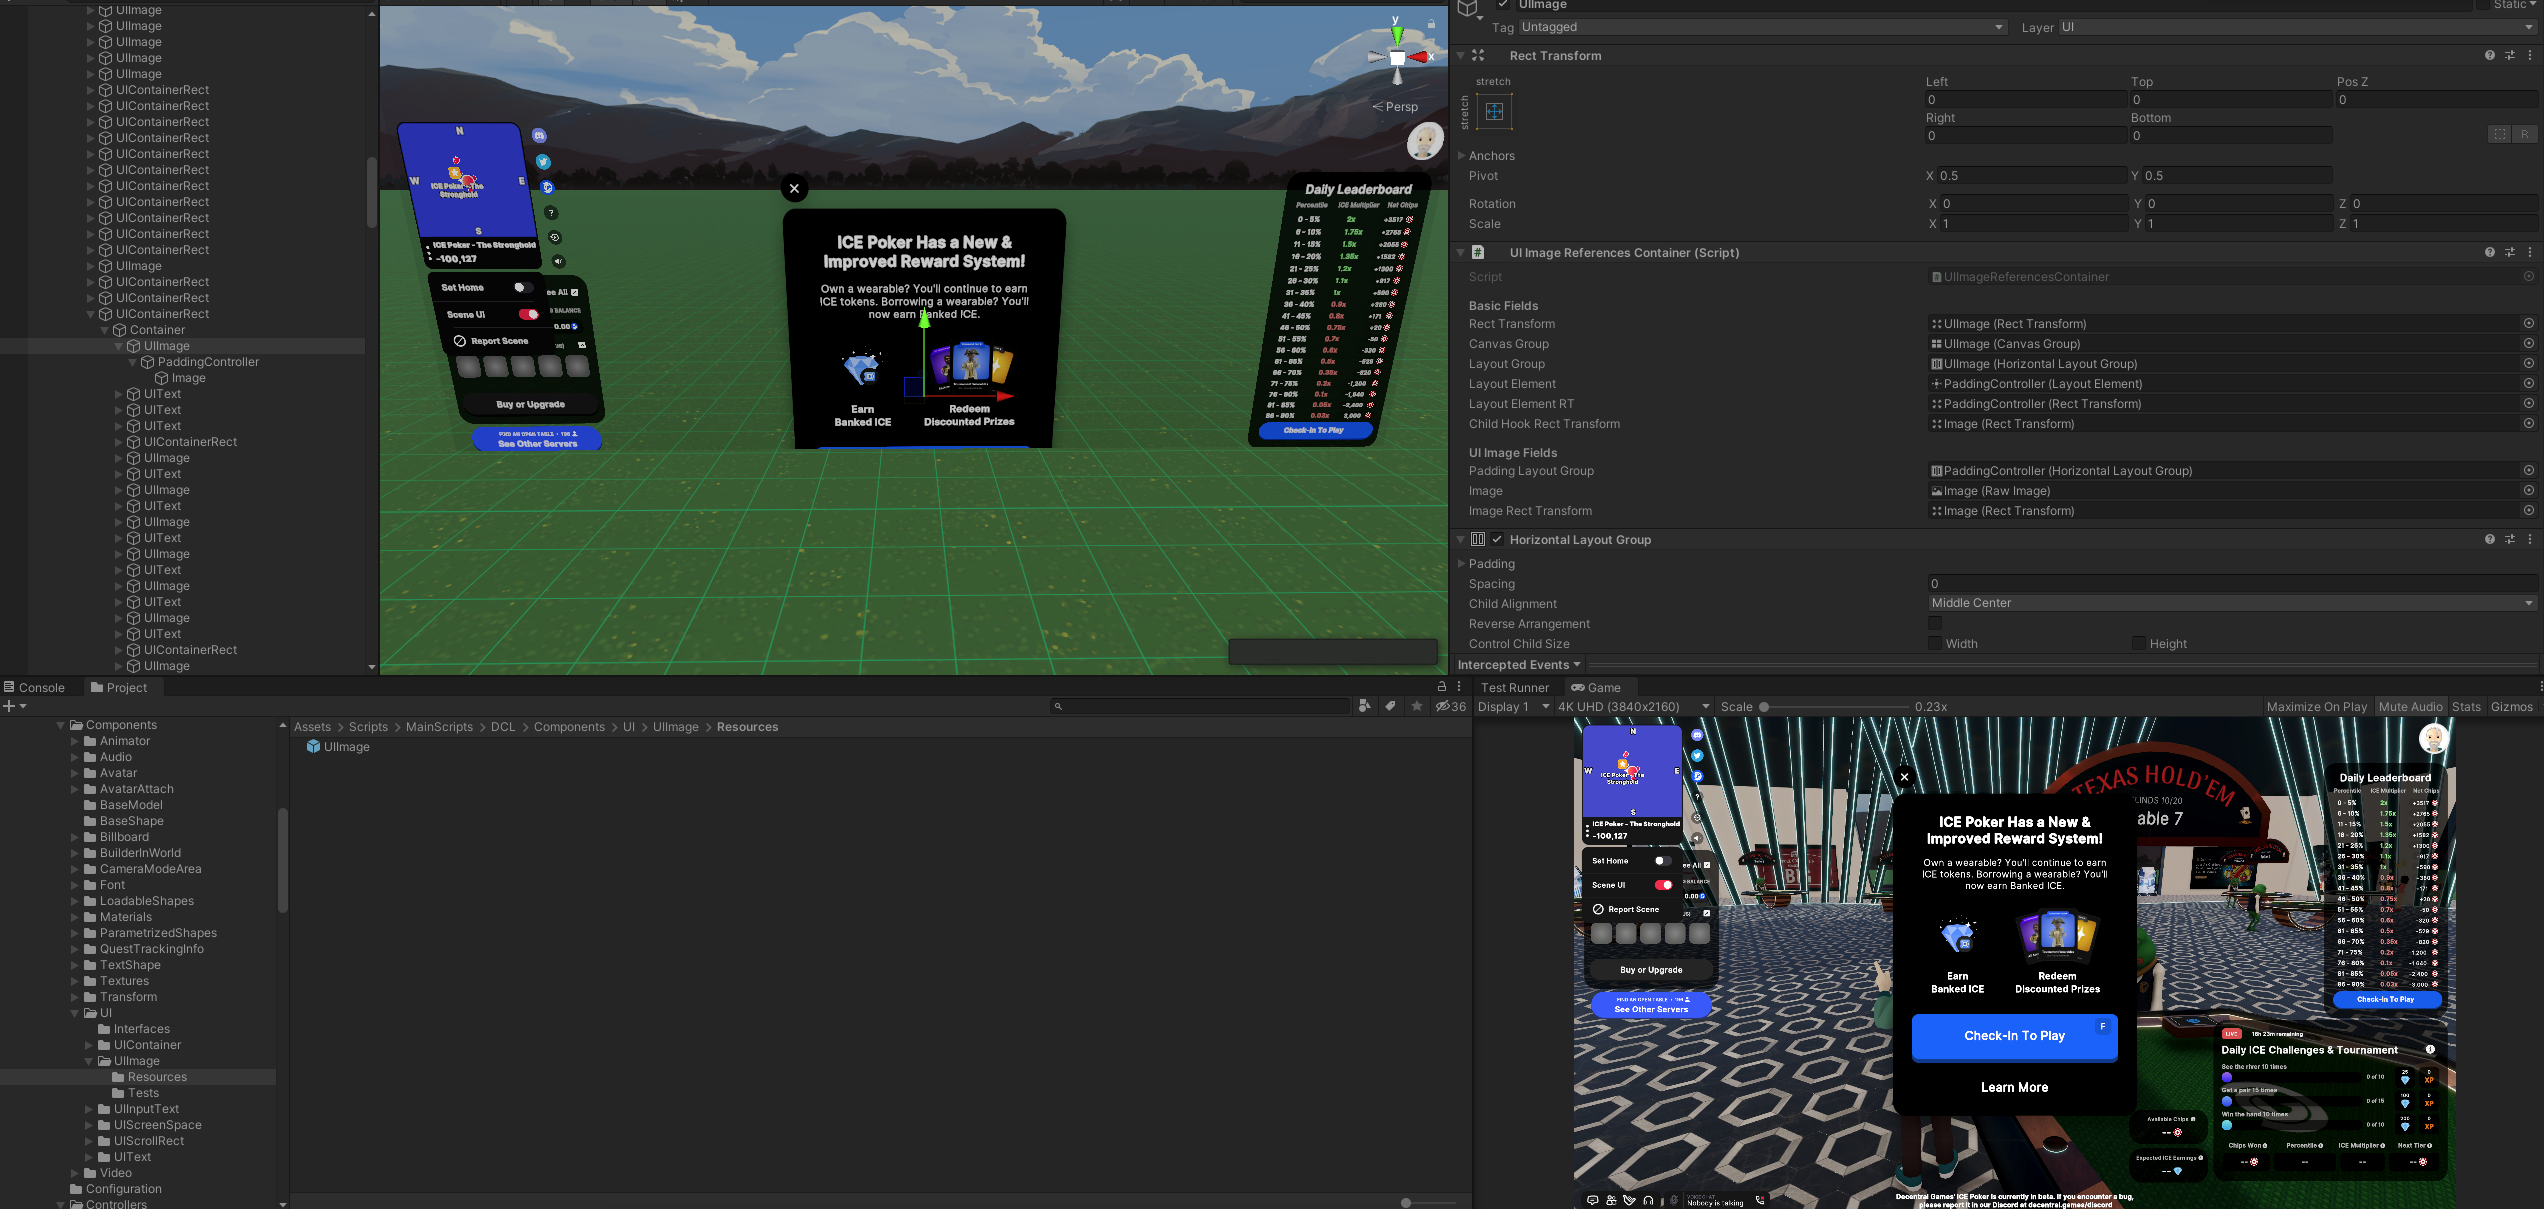Select the Test Runner tab
The height and width of the screenshot is (1209, 2544).
click(x=1516, y=687)
